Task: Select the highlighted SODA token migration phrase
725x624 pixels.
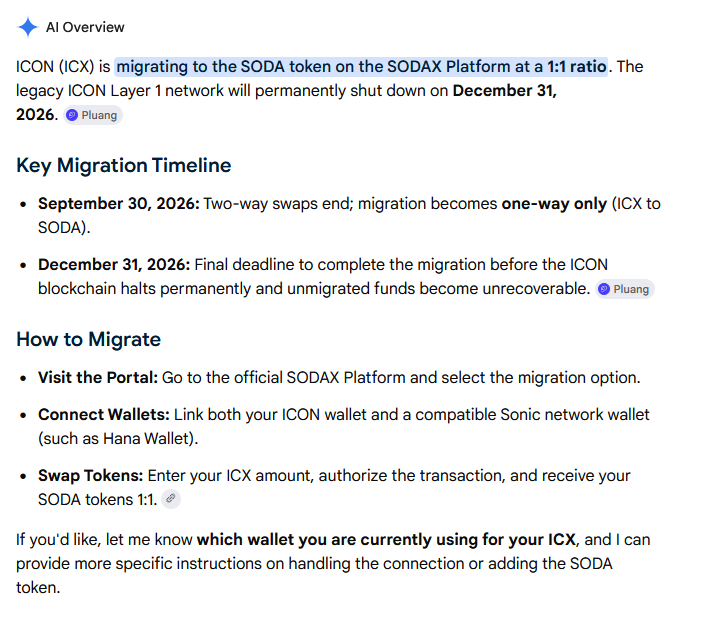Action: (361, 67)
